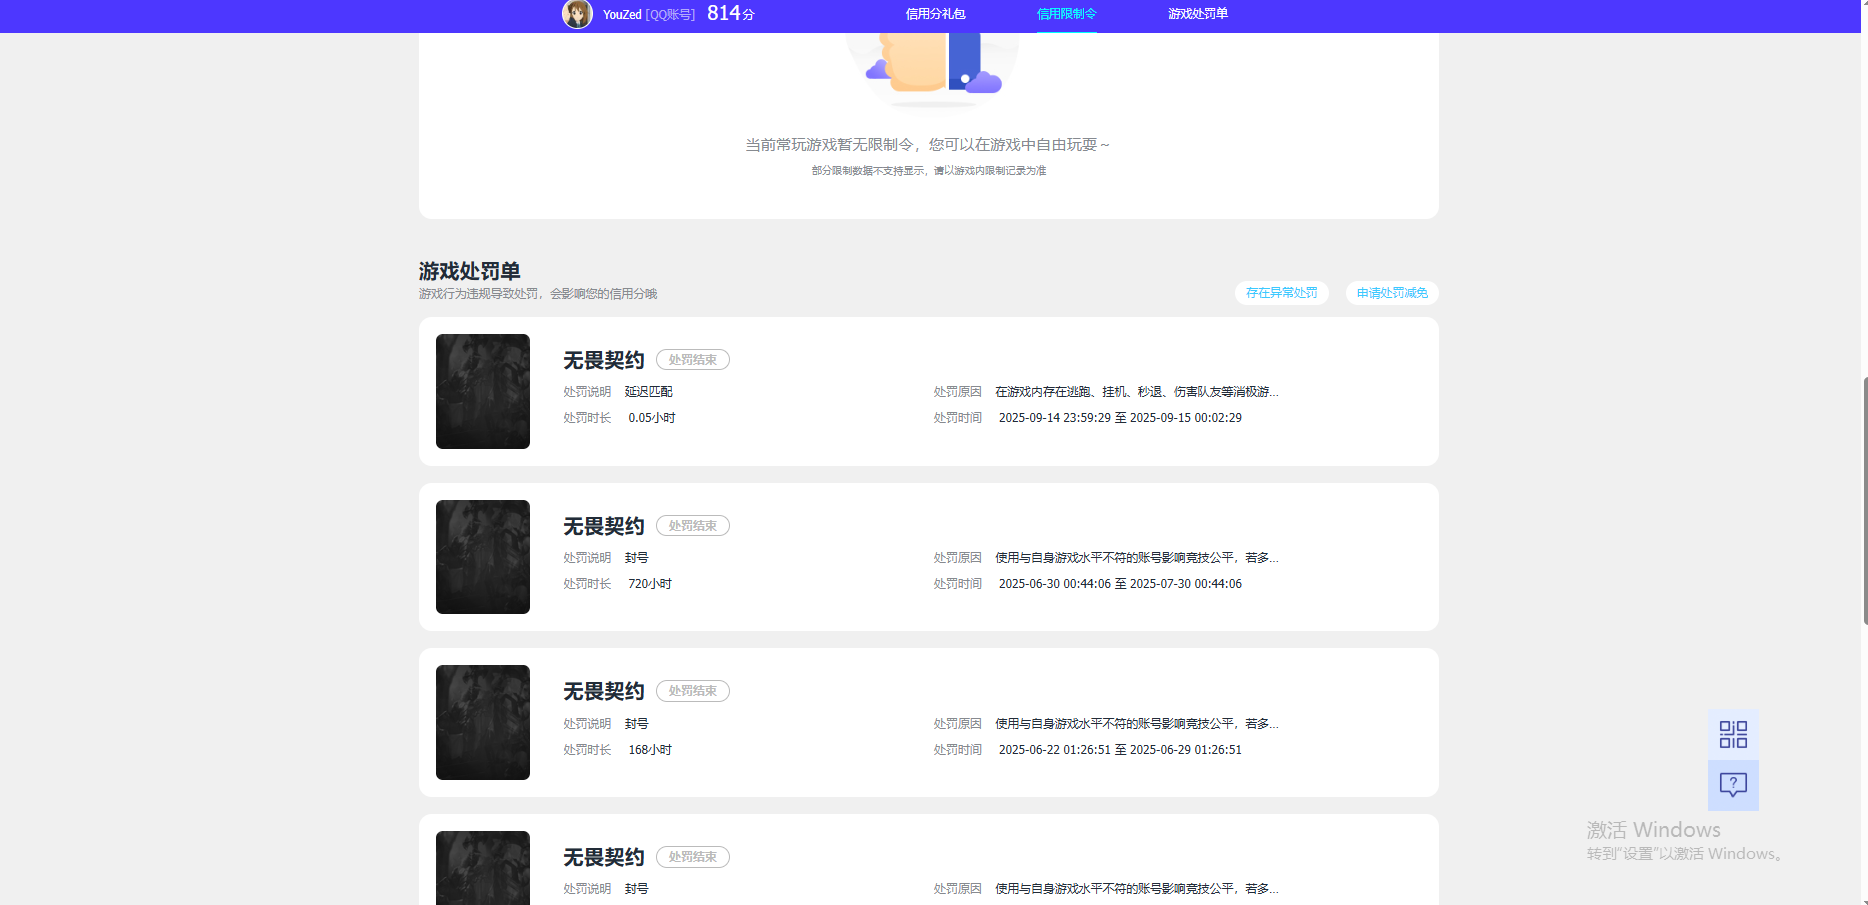Click the 存在异常处罚 button

click(1281, 293)
